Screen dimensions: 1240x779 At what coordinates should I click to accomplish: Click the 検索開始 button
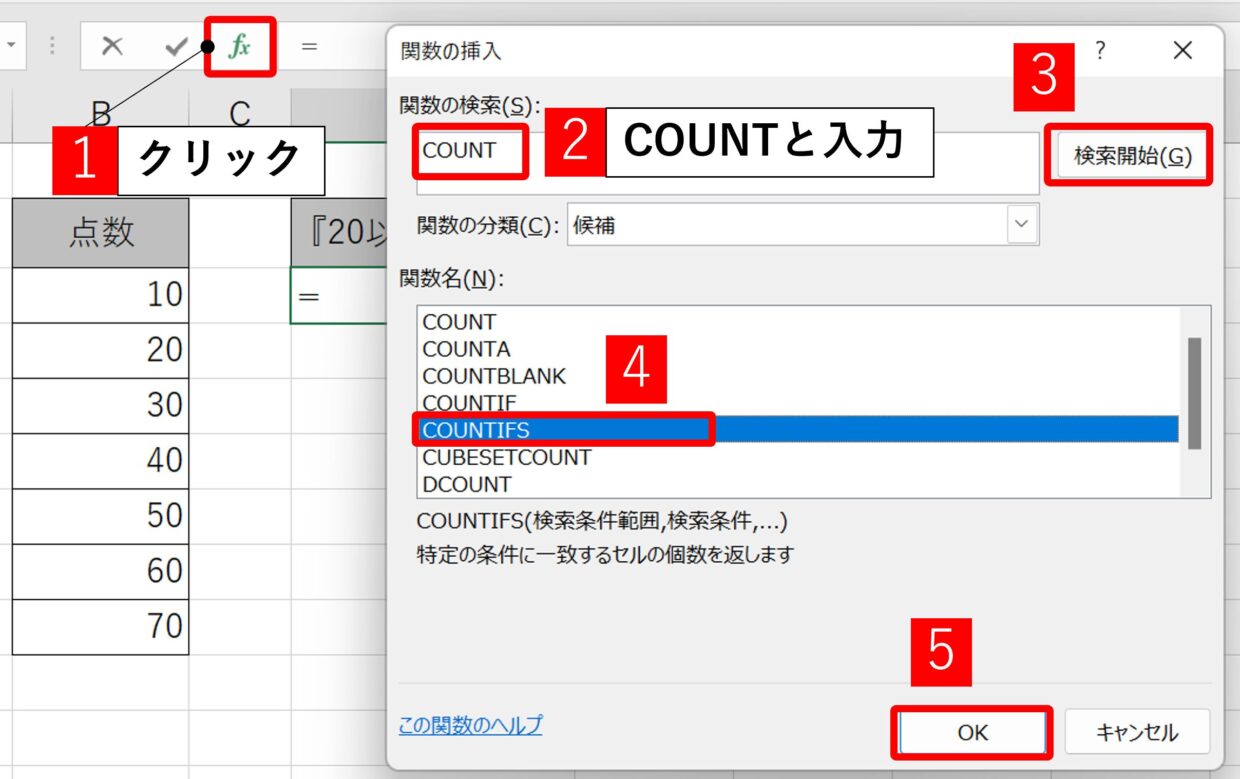point(1132,156)
